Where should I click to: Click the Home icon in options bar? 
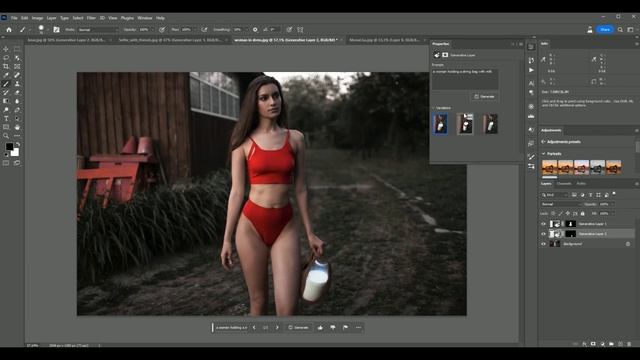coord(9,29)
